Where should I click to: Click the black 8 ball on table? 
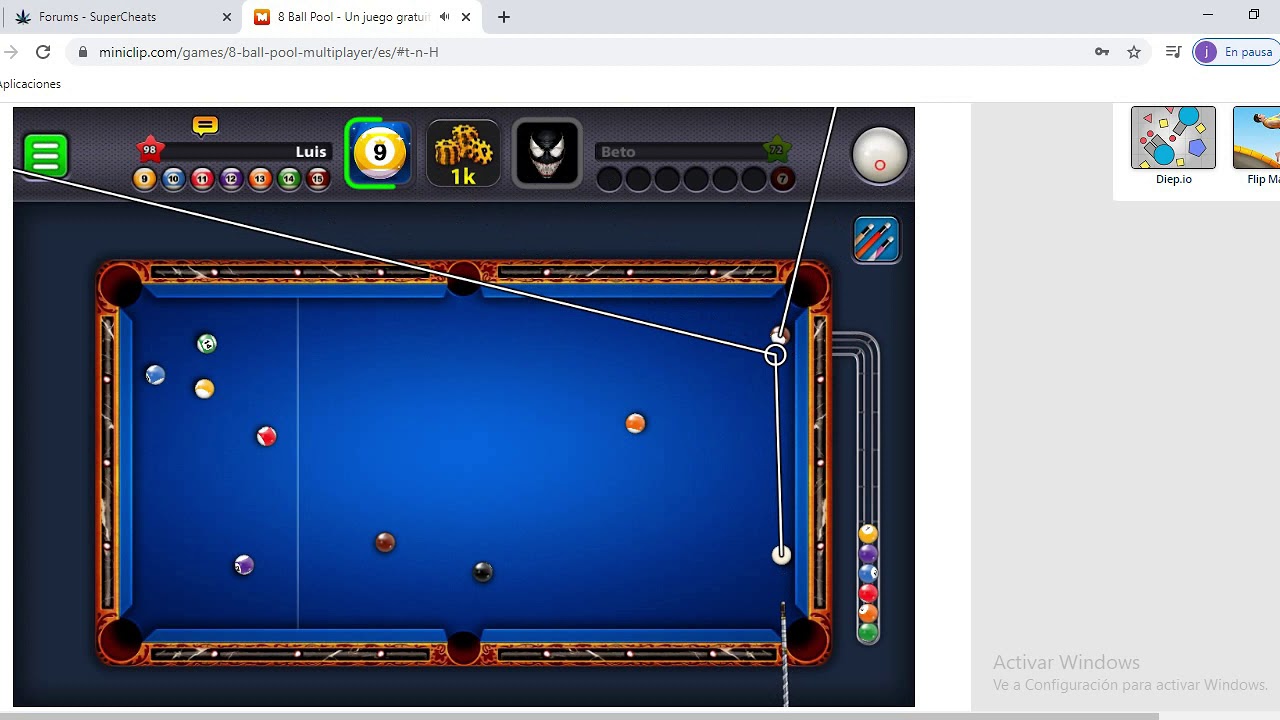point(483,572)
